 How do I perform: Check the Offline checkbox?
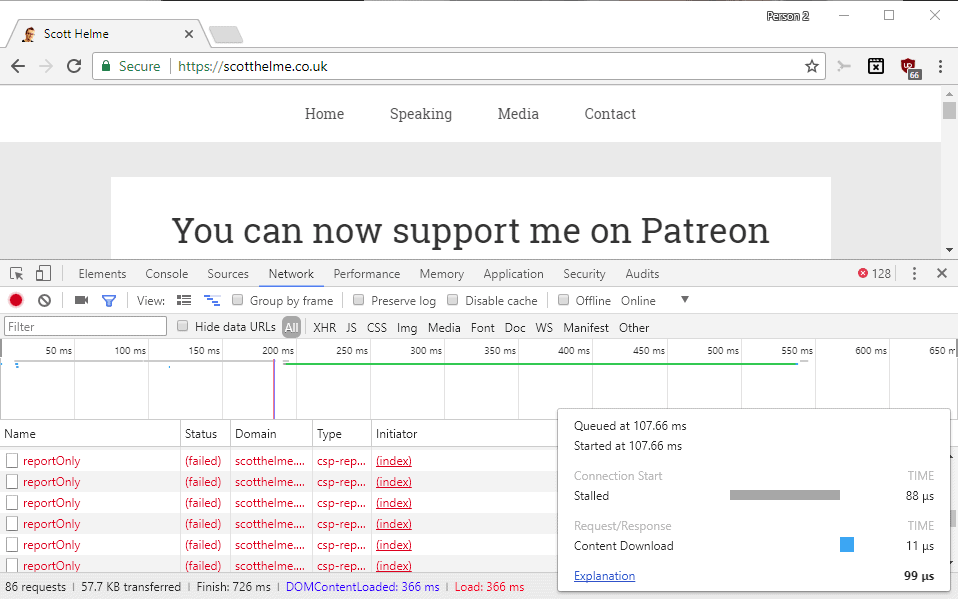click(563, 300)
